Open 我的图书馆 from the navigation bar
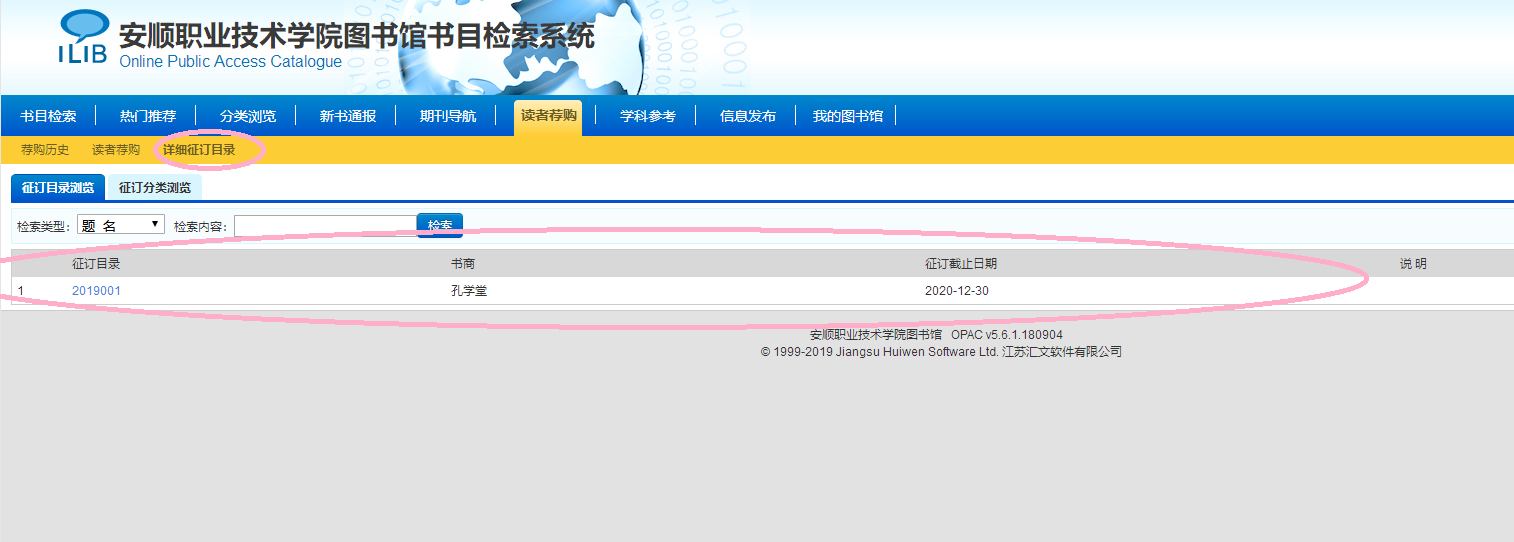Screen dimensions: 1514x542 point(848,116)
